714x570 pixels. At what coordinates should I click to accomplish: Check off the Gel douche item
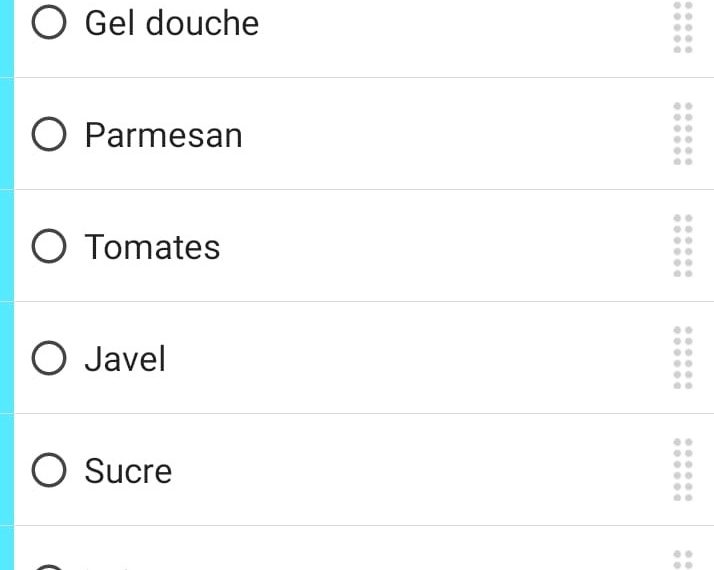(x=49, y=22)
